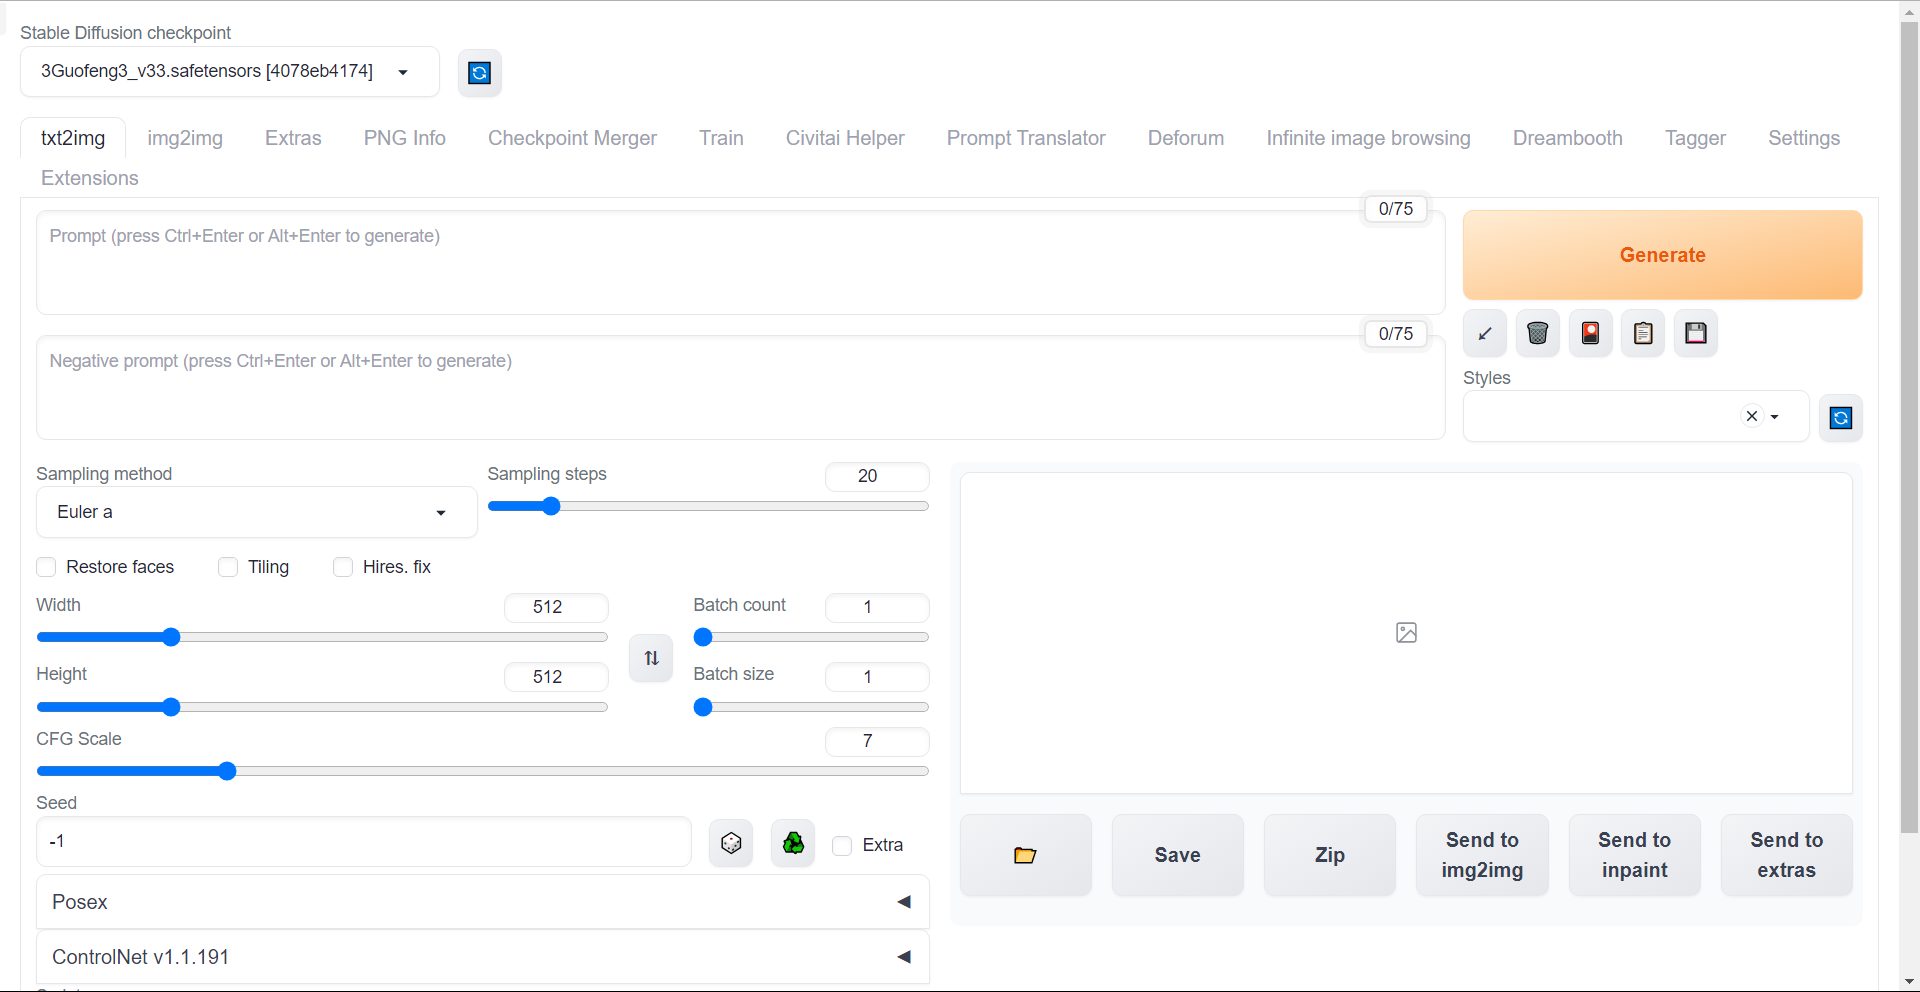Open the output images folder
The height and width of the screenshot is (992, 1920).
[1025, 855]
